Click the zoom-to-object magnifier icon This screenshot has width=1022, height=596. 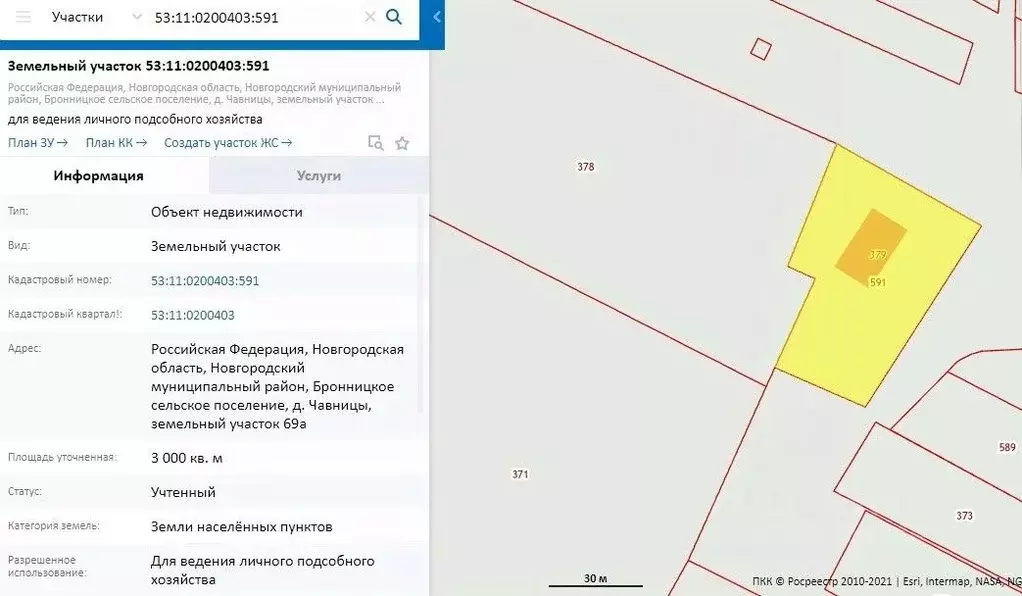(x=376, y=143)
